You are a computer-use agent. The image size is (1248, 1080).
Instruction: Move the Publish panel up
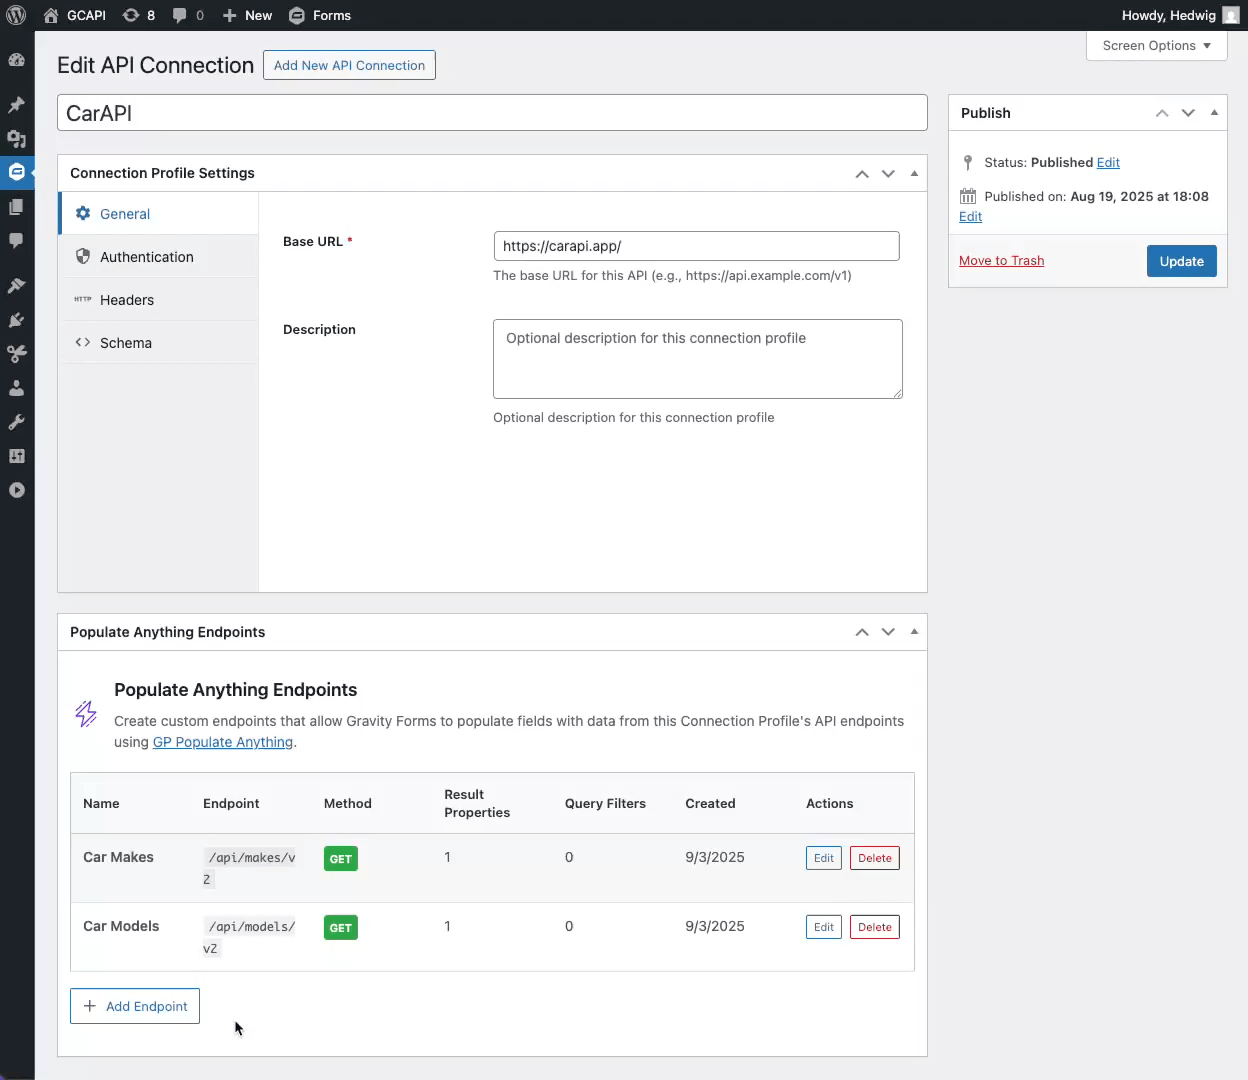[1162, 113]
